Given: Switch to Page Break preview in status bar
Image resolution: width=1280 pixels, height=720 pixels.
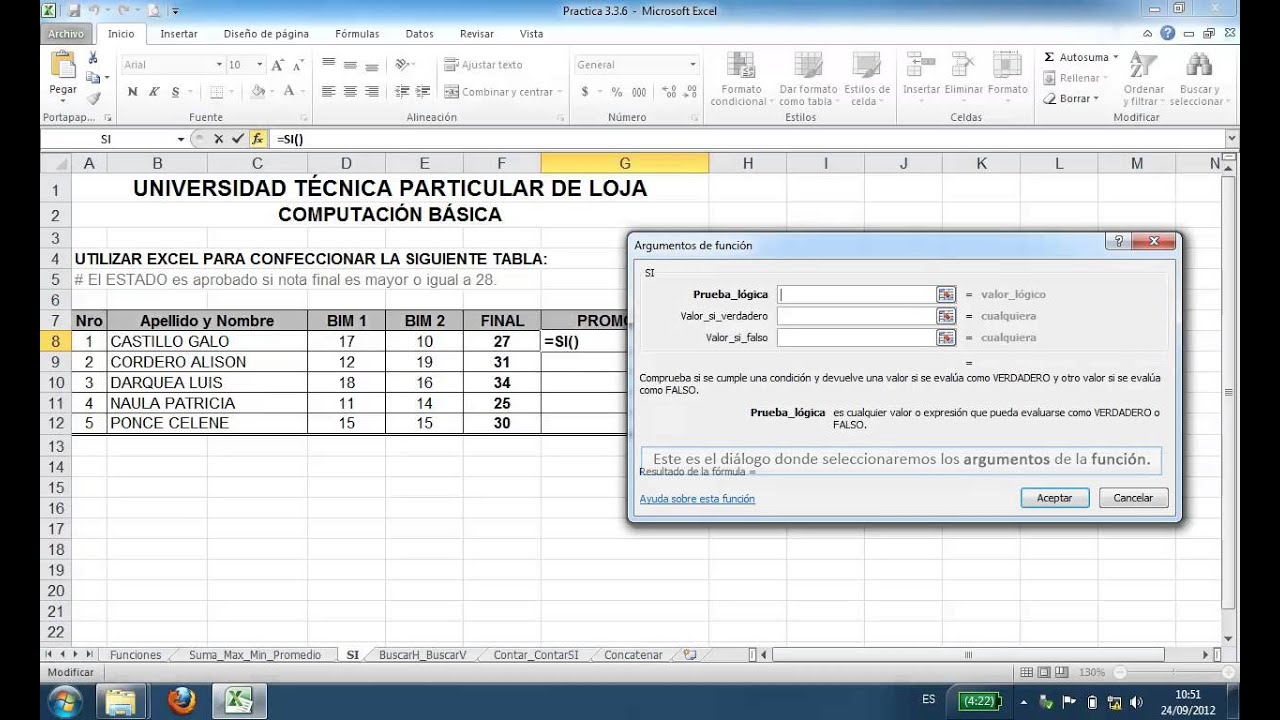Looking at the screenshot, I should pyautogui.click(x=1061, y=673).
